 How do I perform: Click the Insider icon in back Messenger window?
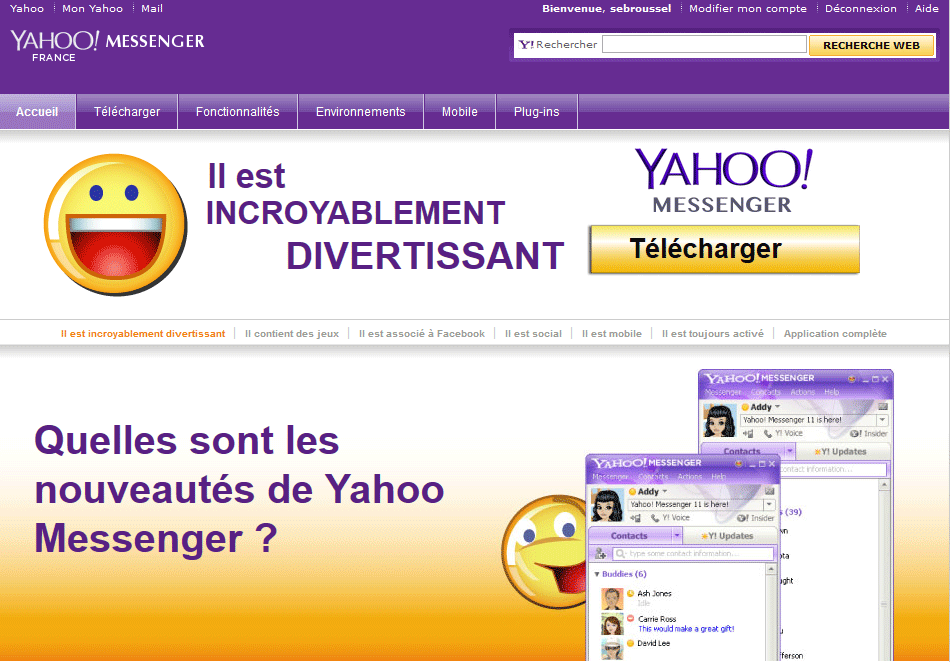pyautogui.click(x=855, y=434)
